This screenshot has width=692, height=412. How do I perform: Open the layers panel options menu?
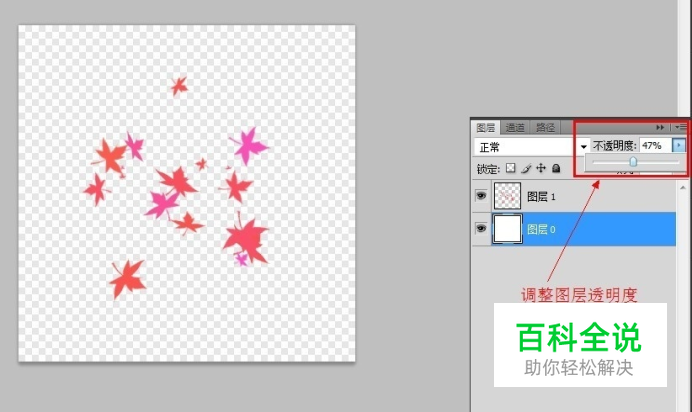point(680,127)
